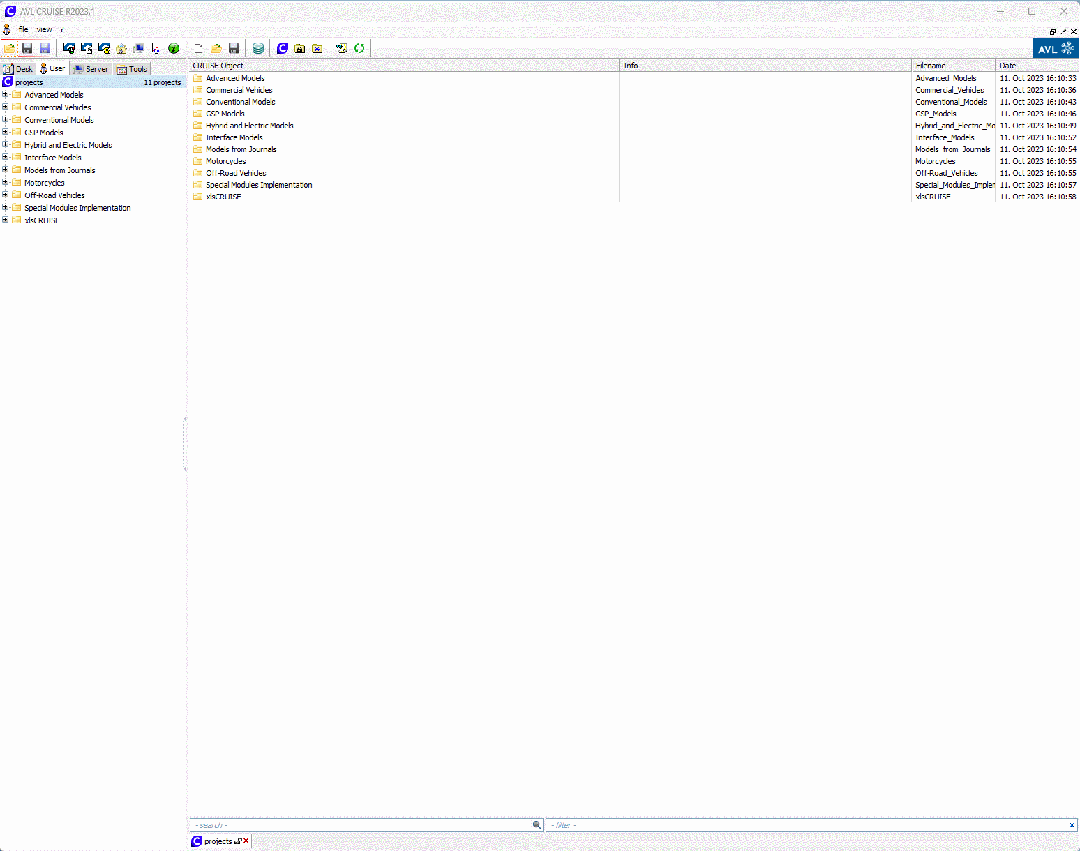Switch to the User tab
The width and height of the screenshot is (1080, 851).
click(52, 69)
